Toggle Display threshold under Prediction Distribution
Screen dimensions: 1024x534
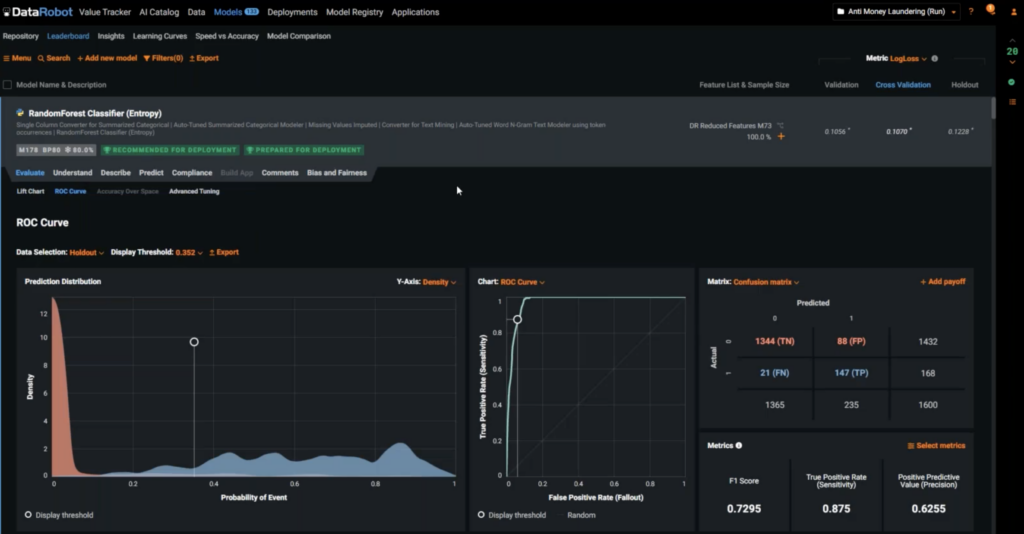pyautogui.click(x=59, y=515)
